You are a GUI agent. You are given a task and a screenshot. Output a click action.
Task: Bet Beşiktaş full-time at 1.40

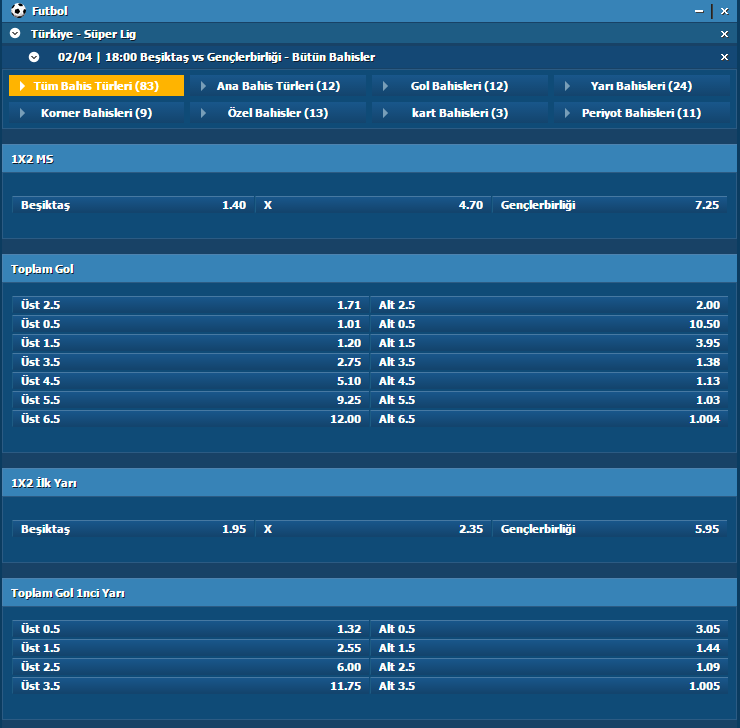133,205
